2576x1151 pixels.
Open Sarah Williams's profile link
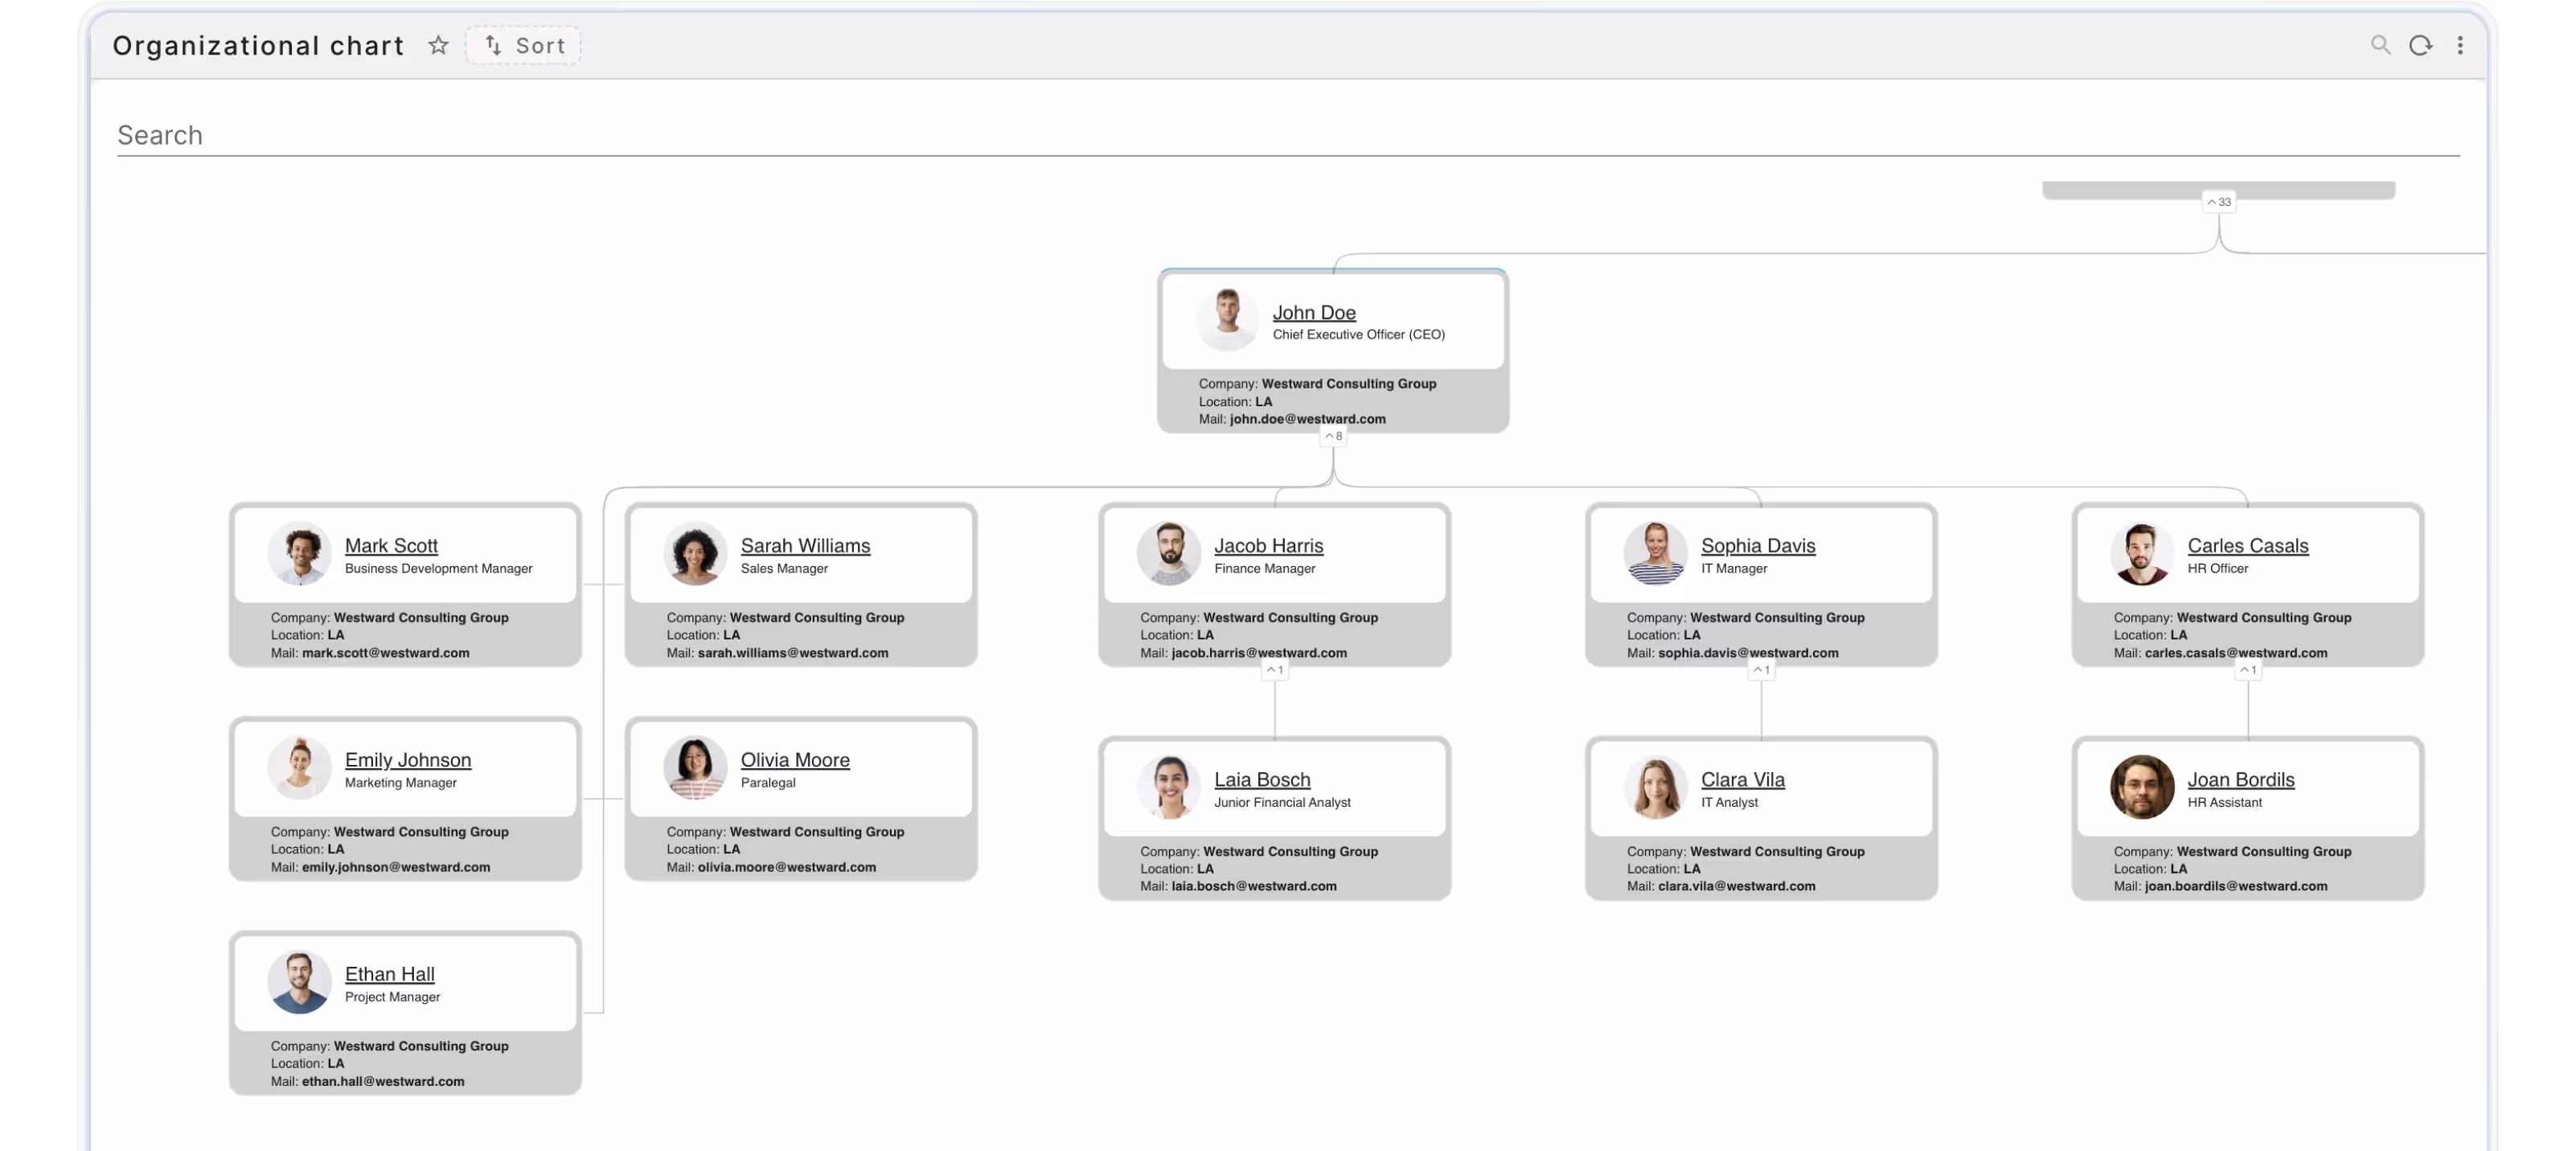805,545
